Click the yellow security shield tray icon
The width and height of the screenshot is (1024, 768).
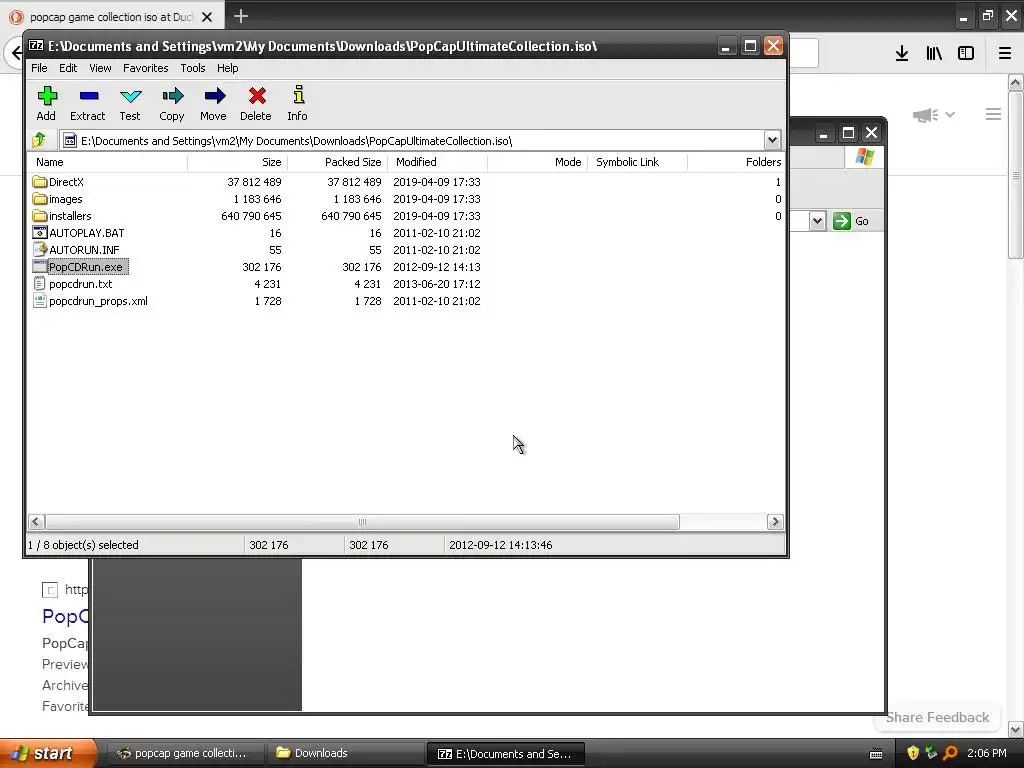point(913,753)
